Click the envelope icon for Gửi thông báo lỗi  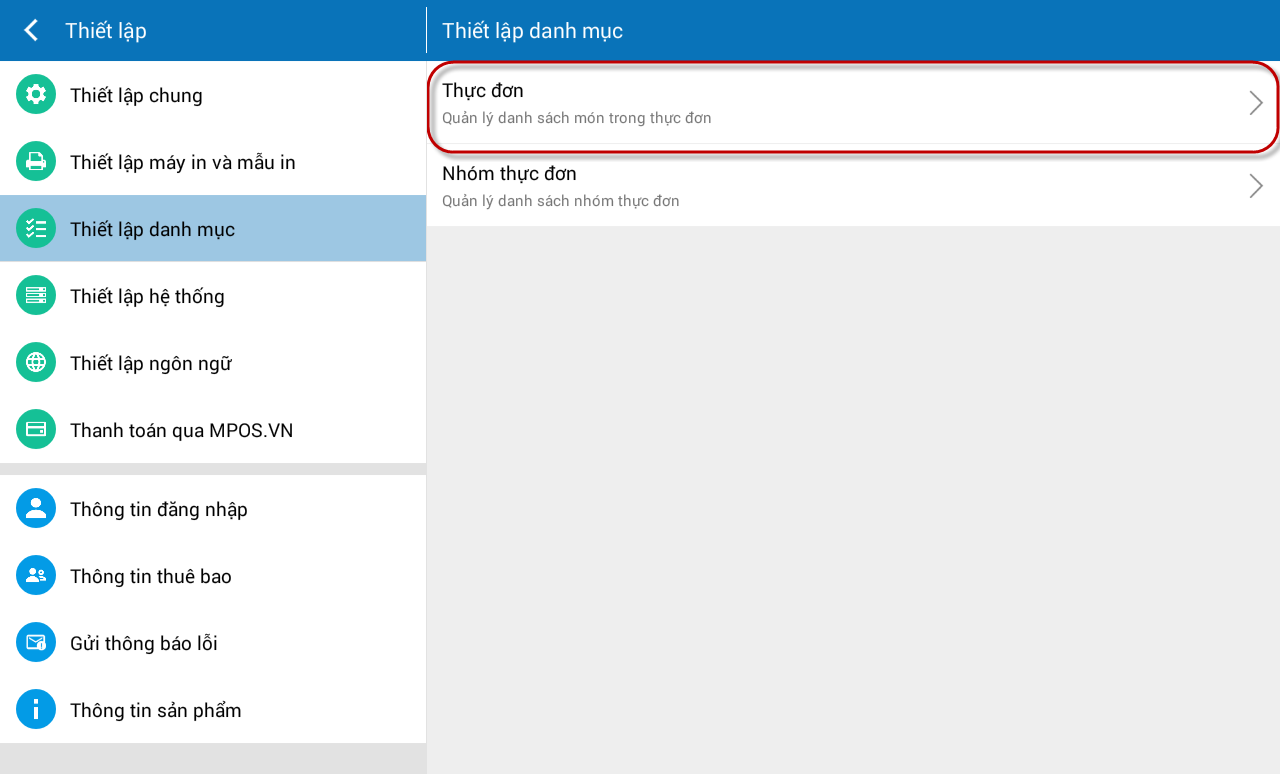click(x=36, y=643)
